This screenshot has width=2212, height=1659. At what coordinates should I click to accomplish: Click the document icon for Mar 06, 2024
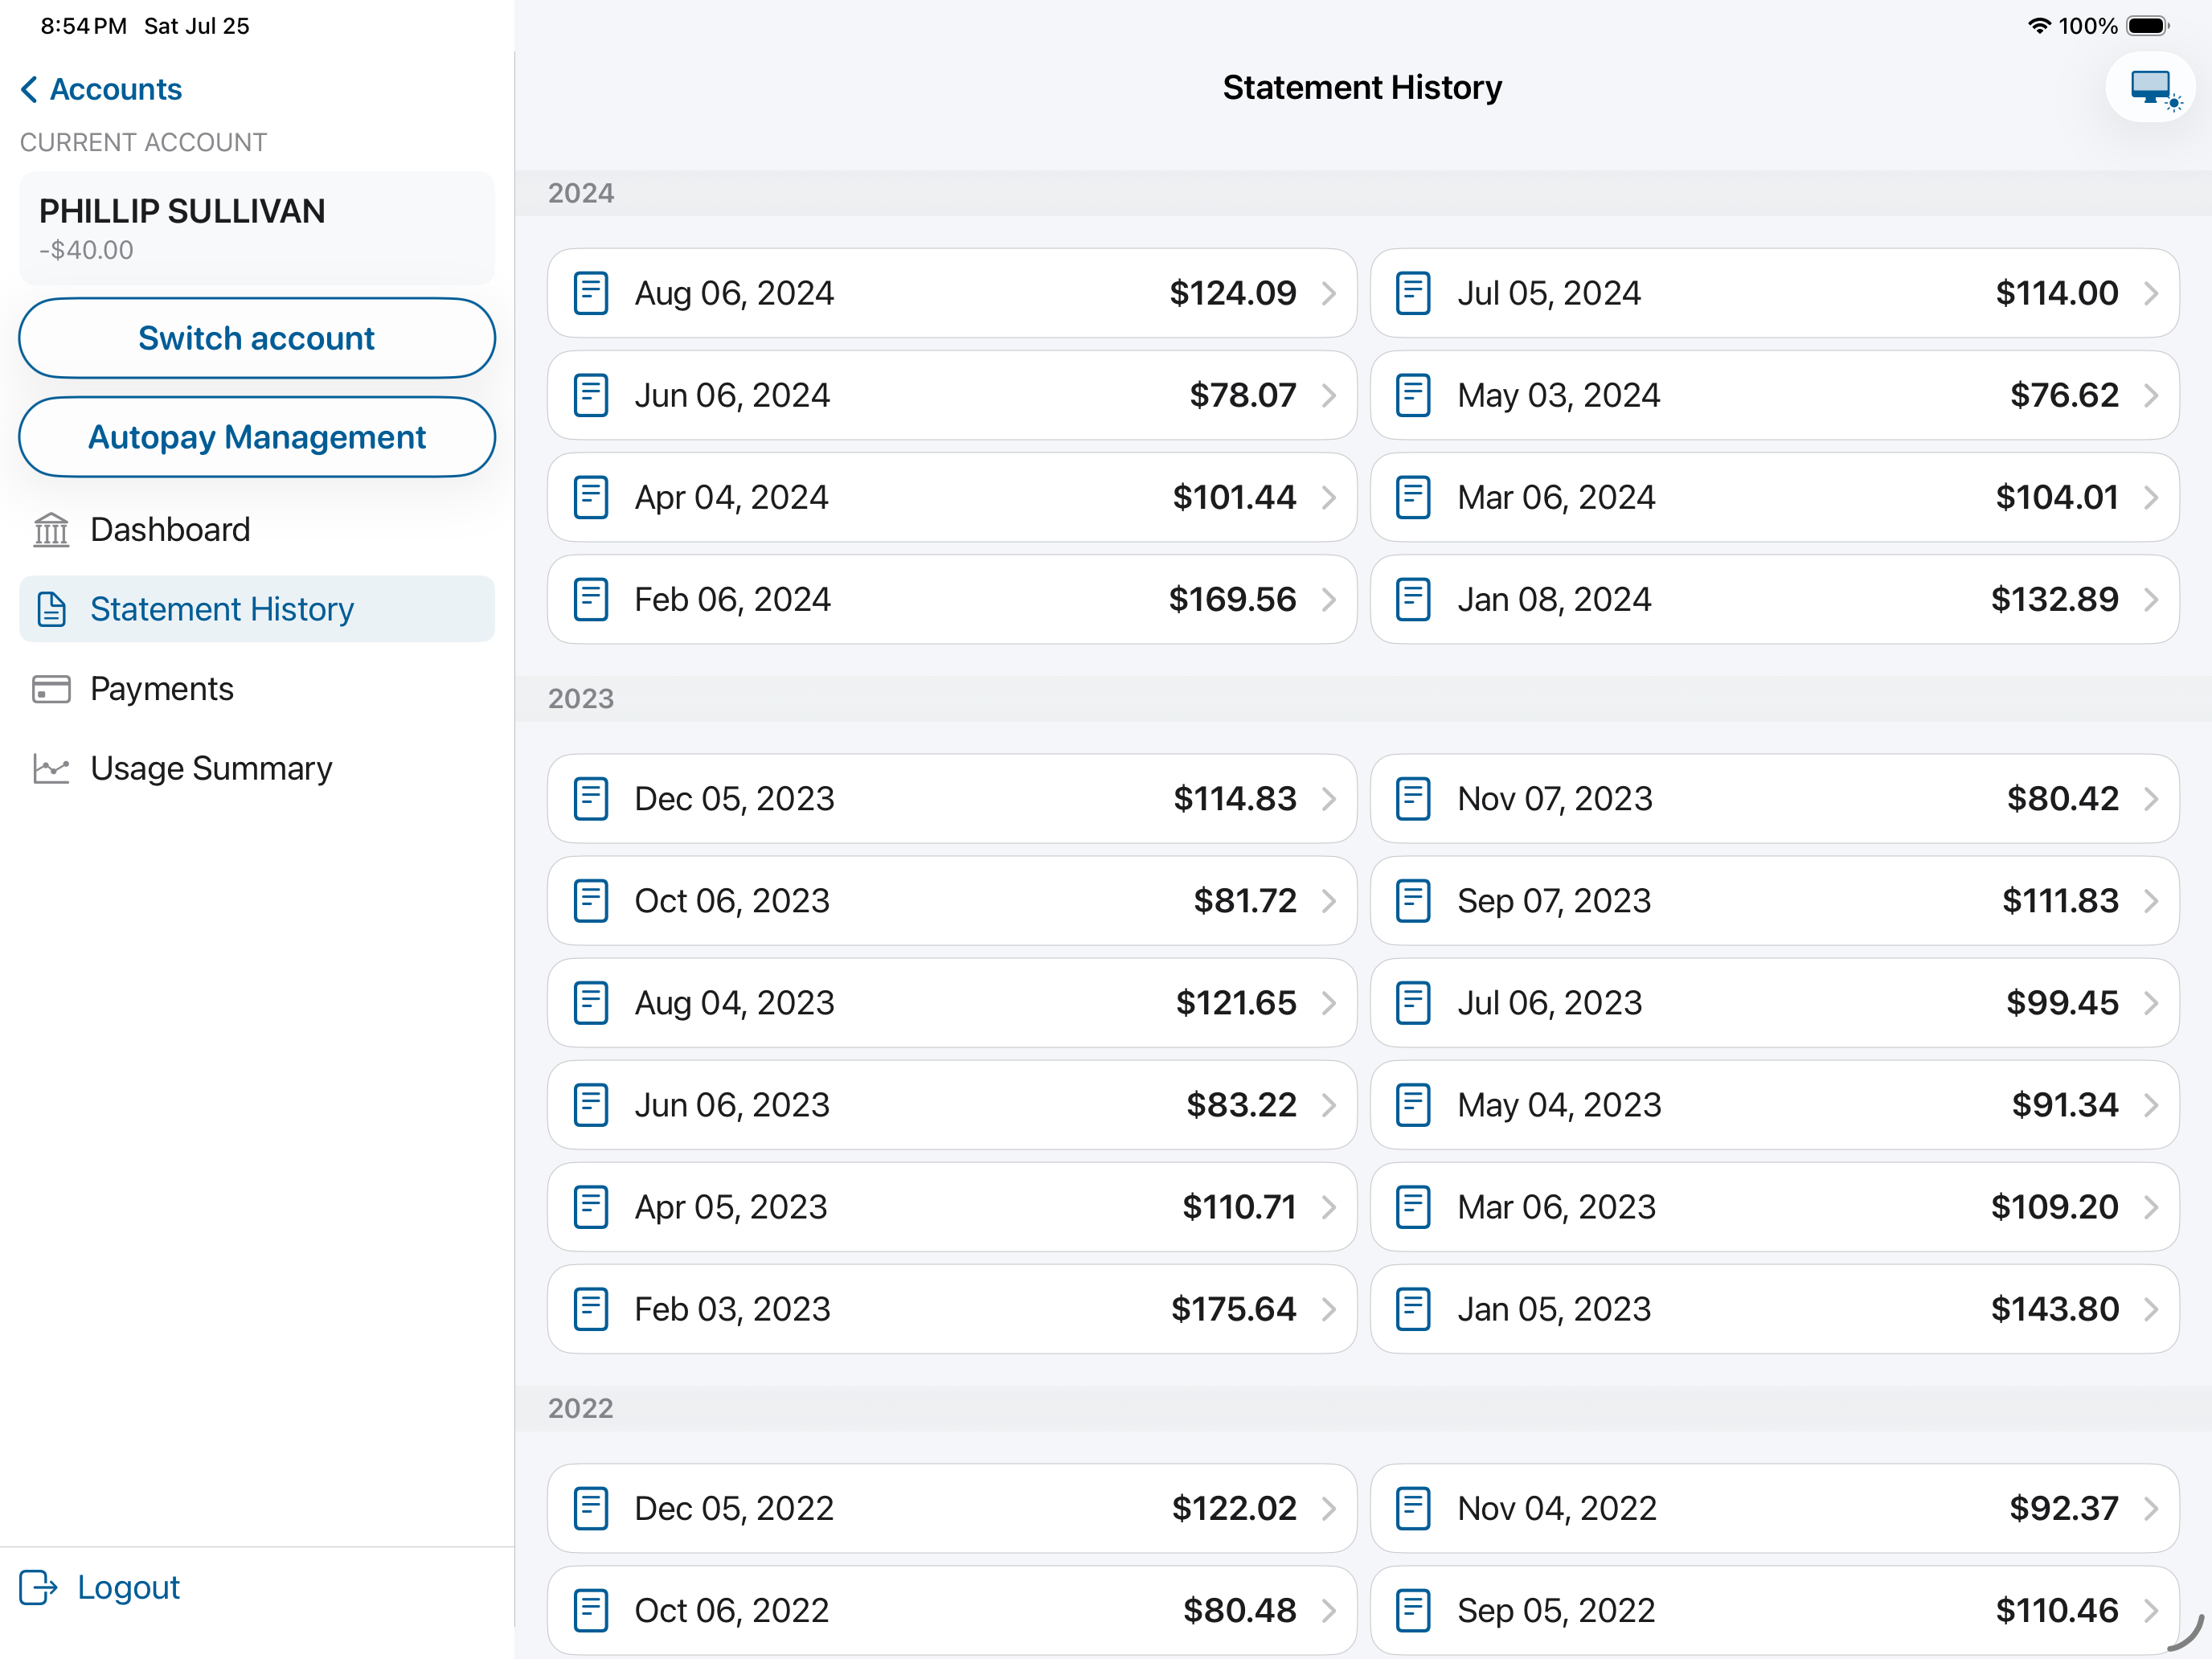click(1413, 497)
